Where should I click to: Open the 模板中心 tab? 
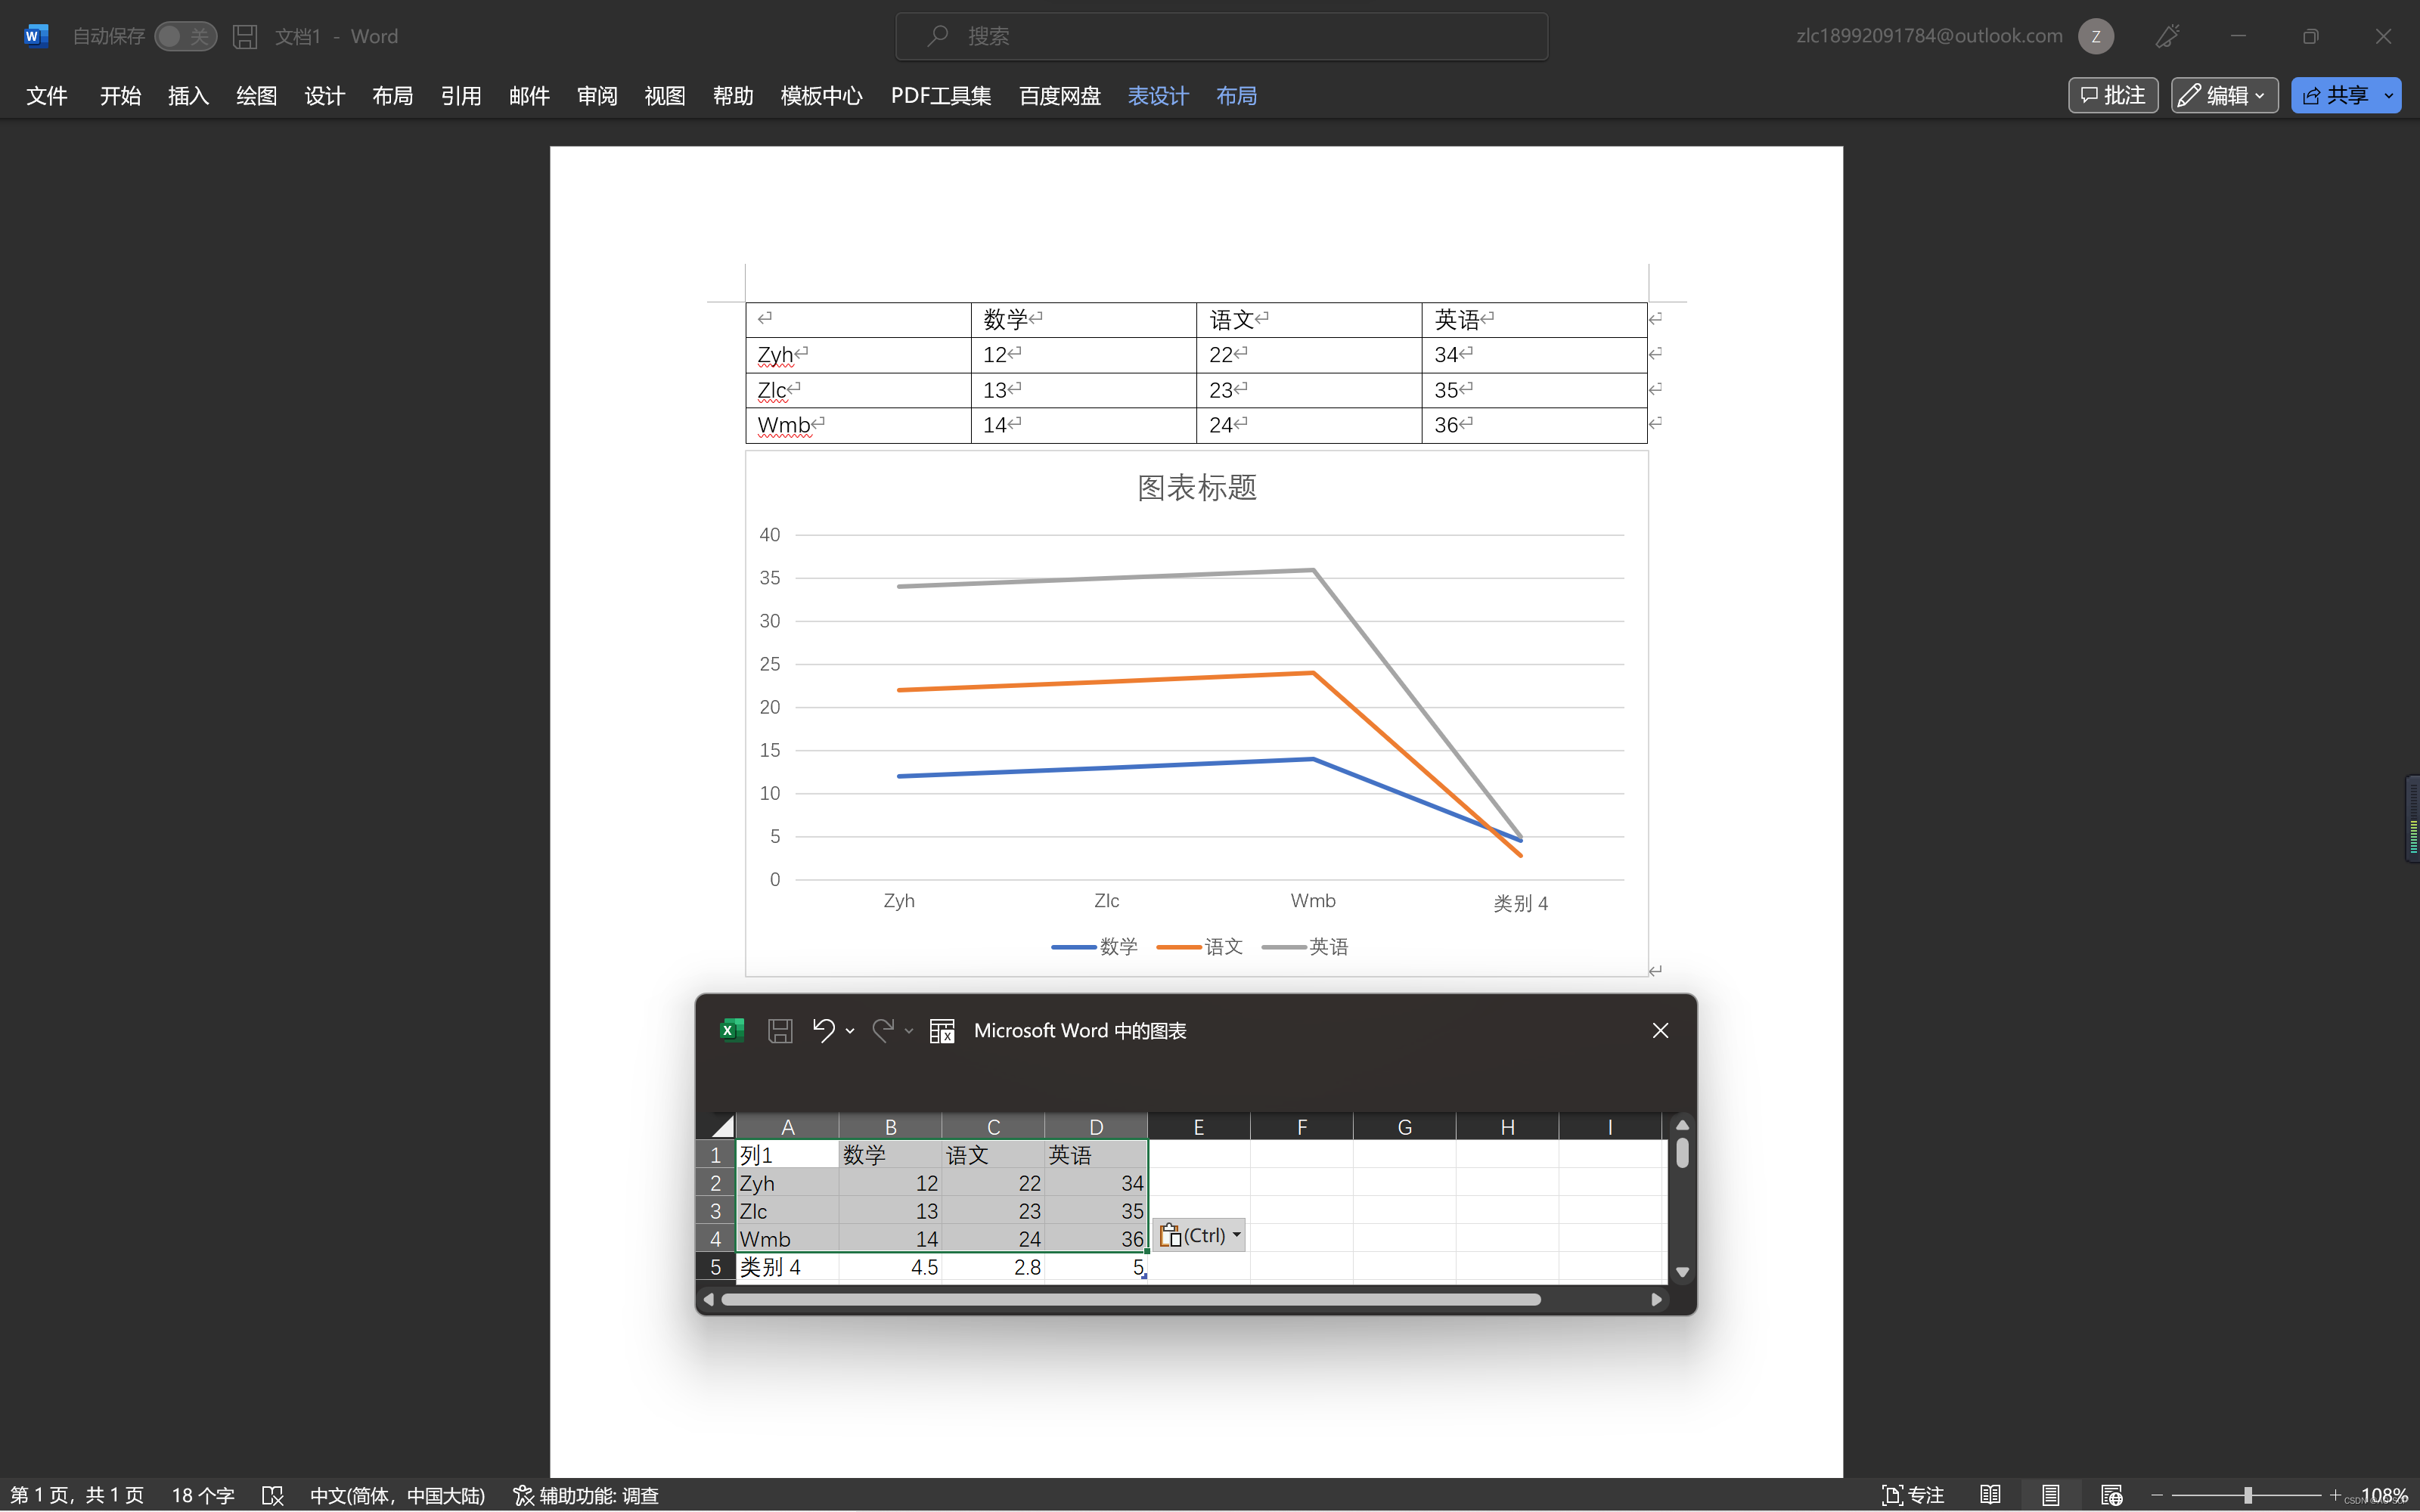point(821,95)
